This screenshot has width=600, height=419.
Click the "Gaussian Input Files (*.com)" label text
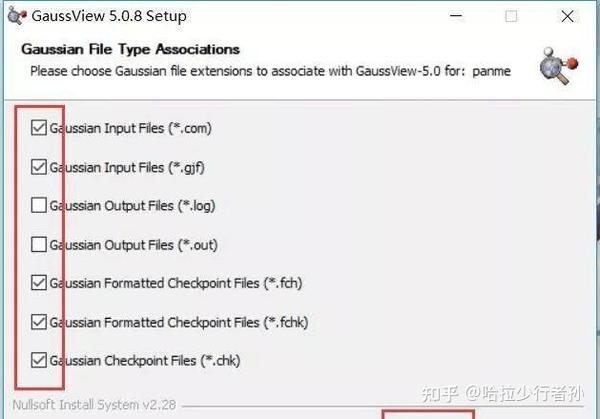(130, 128)
